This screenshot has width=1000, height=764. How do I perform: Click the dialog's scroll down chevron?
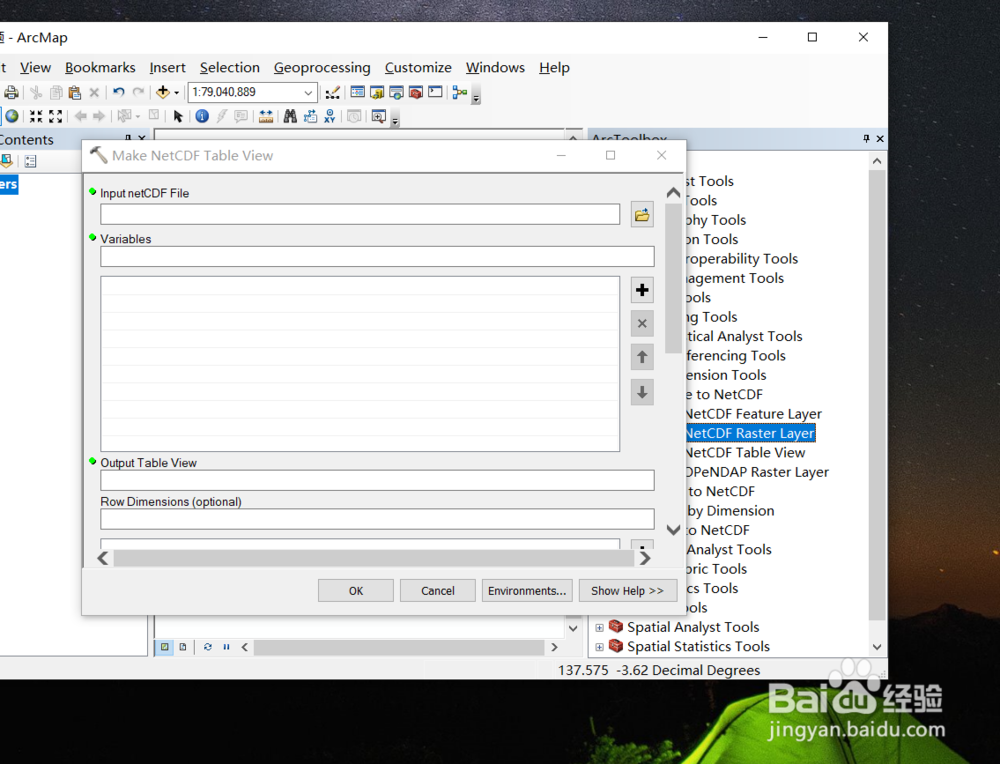(x=673, y=530)
